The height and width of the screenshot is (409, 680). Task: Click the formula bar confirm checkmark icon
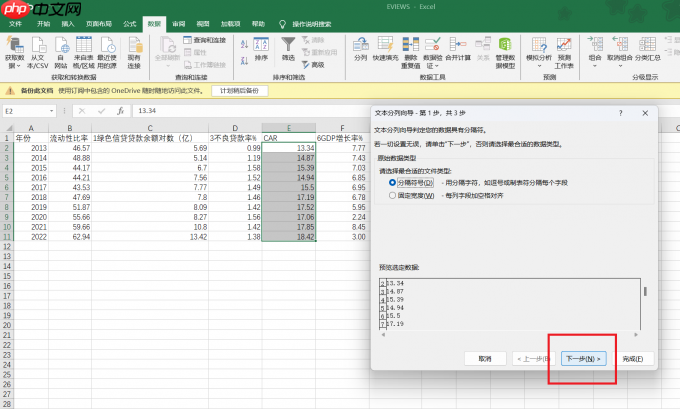(101, 111)
